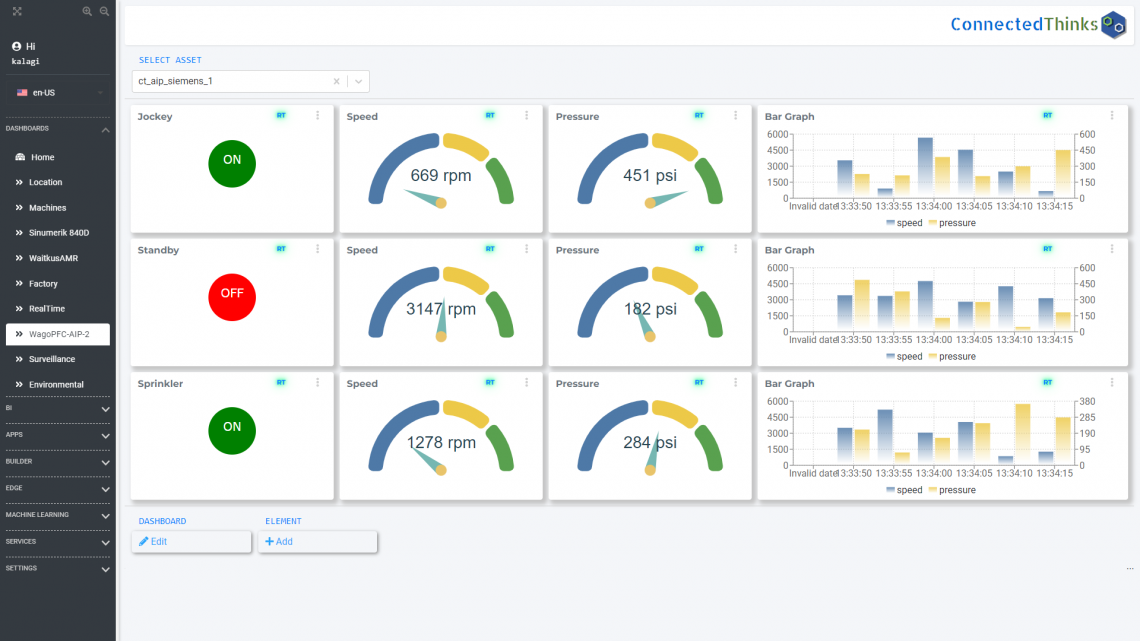Open the en-US language dropdown

point(60,92)
